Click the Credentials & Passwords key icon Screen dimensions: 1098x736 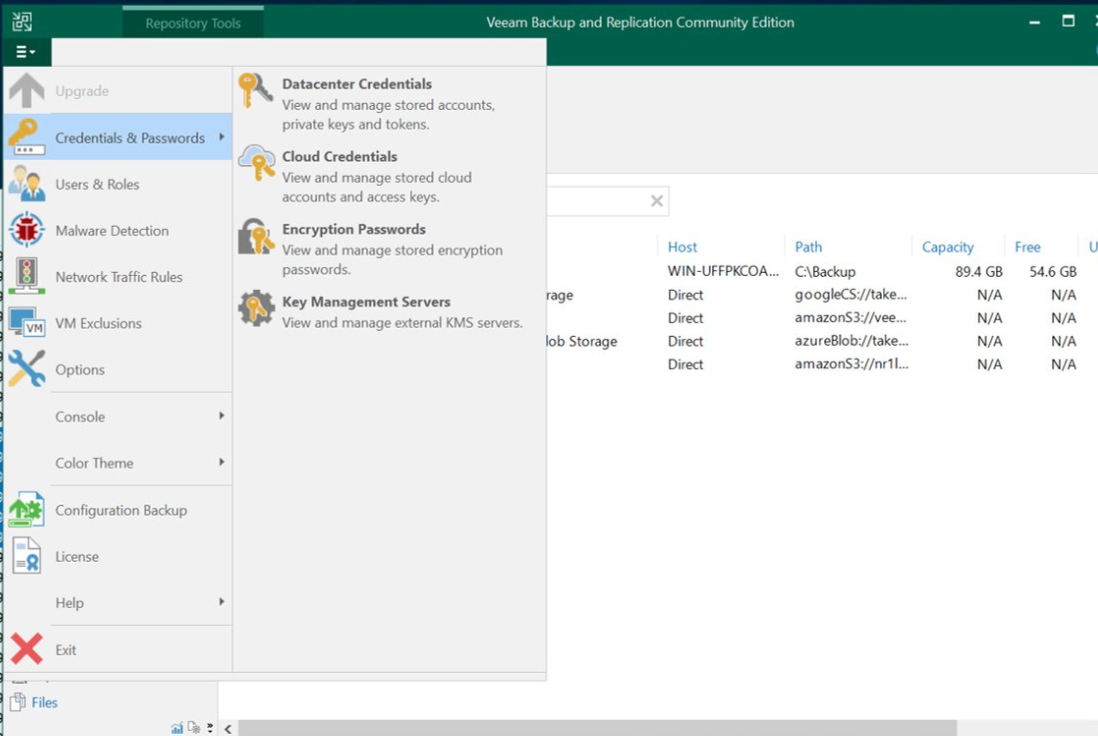point(27,137)
